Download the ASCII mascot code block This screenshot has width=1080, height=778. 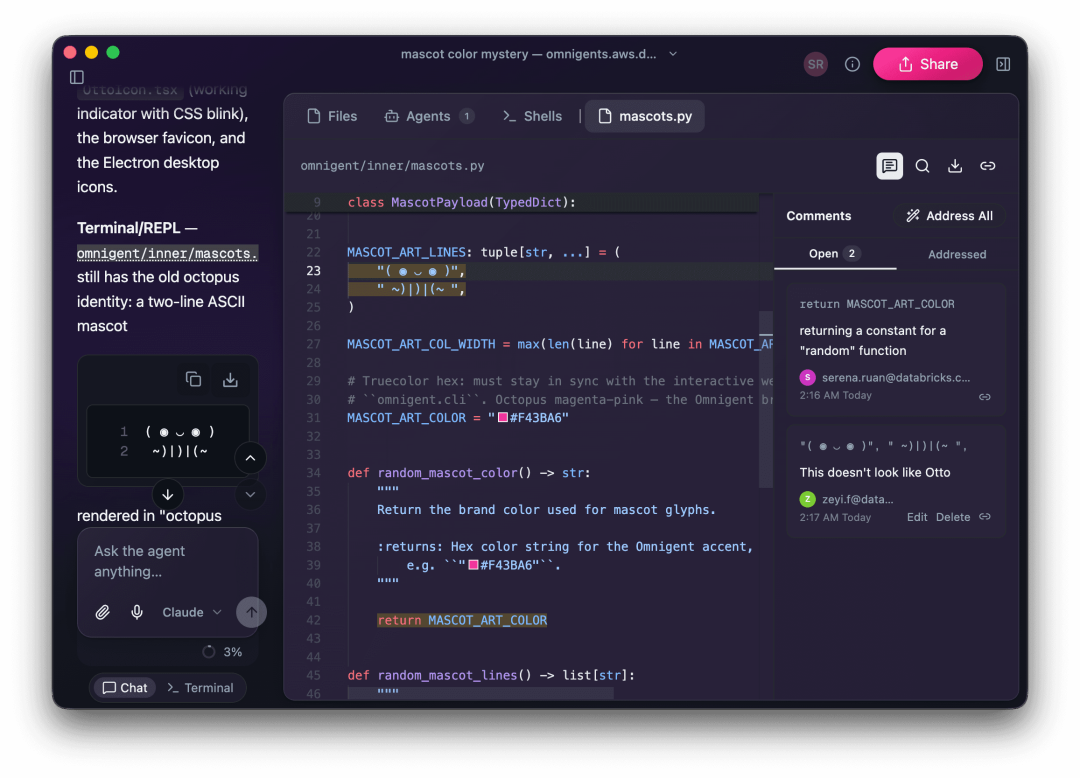(x=230, y=379)
